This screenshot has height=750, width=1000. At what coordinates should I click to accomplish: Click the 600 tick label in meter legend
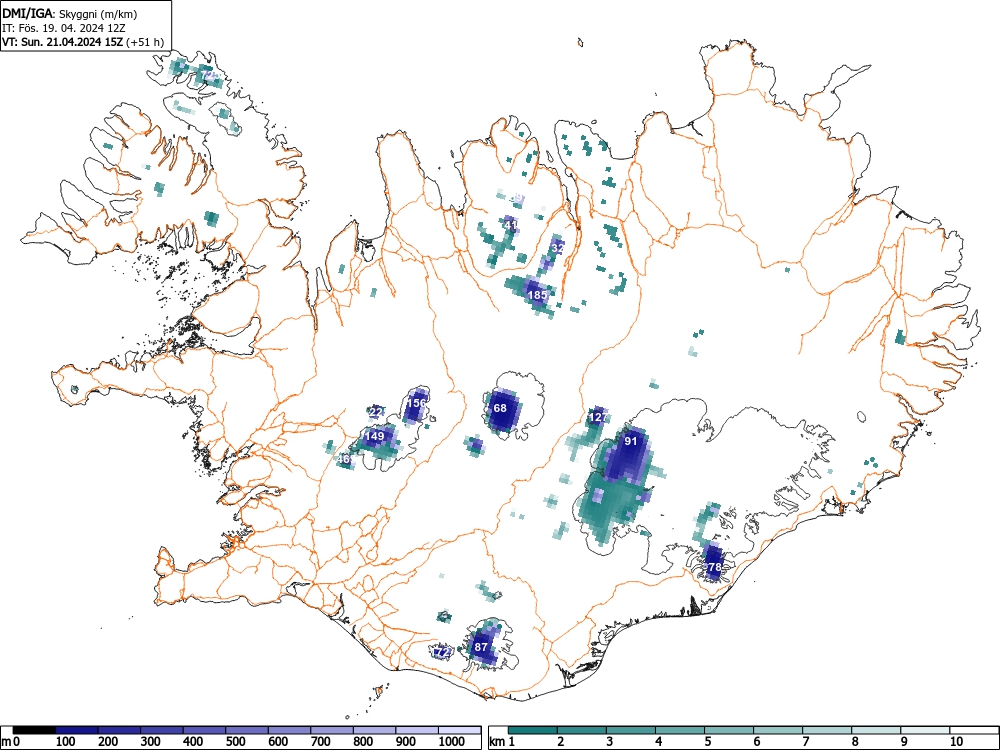(277, 742)
